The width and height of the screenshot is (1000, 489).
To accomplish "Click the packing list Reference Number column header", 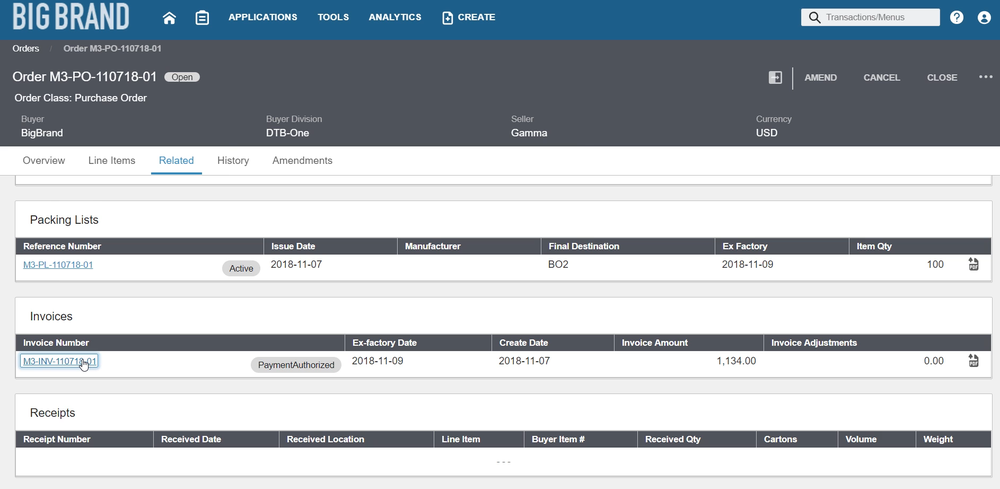I will (x=140, y=246).
